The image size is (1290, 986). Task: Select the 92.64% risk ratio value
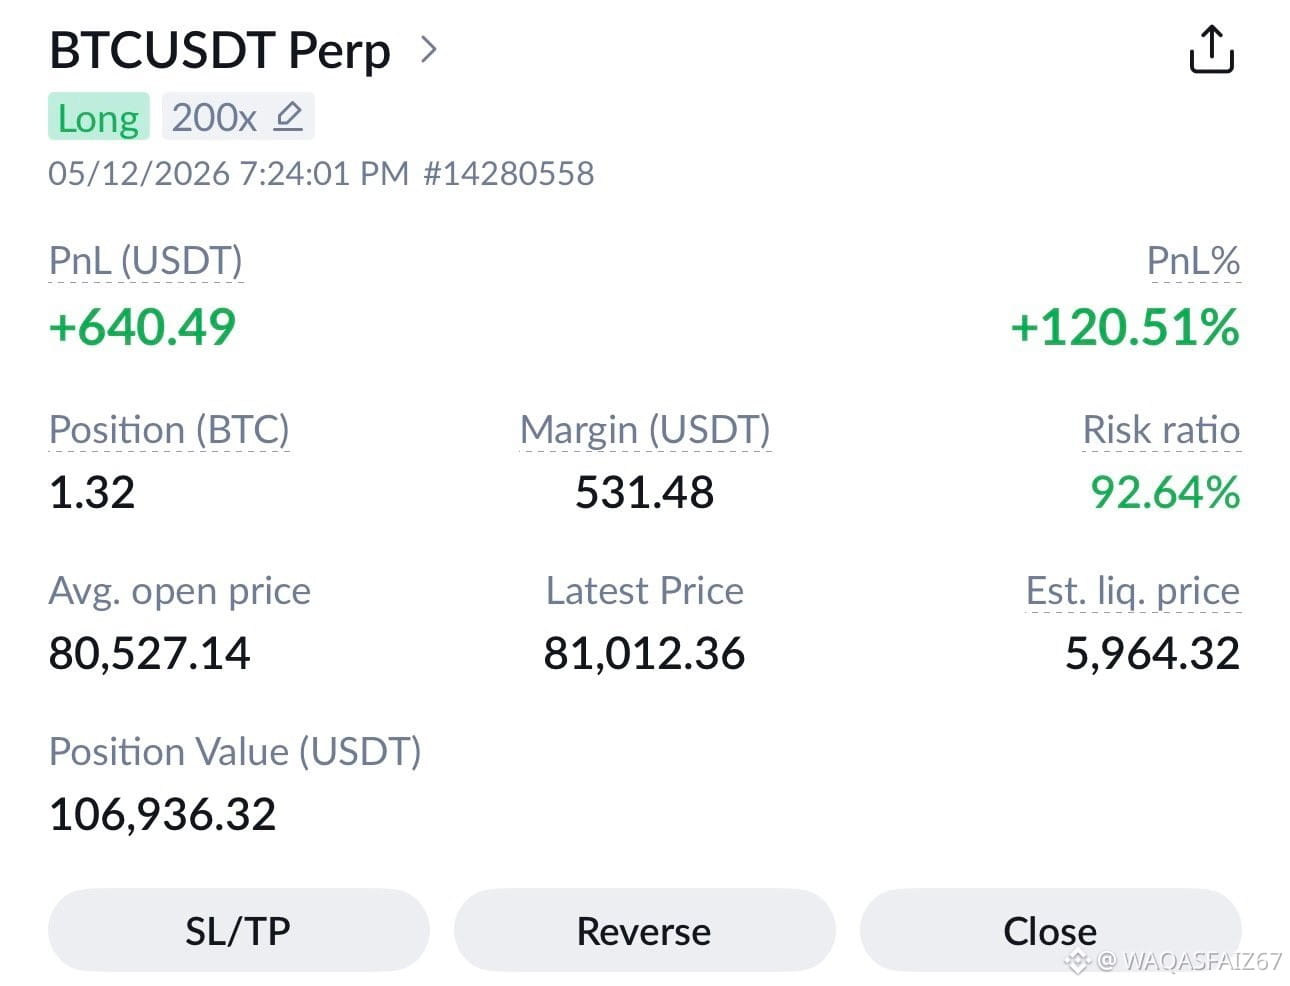tap(1165, 492)
